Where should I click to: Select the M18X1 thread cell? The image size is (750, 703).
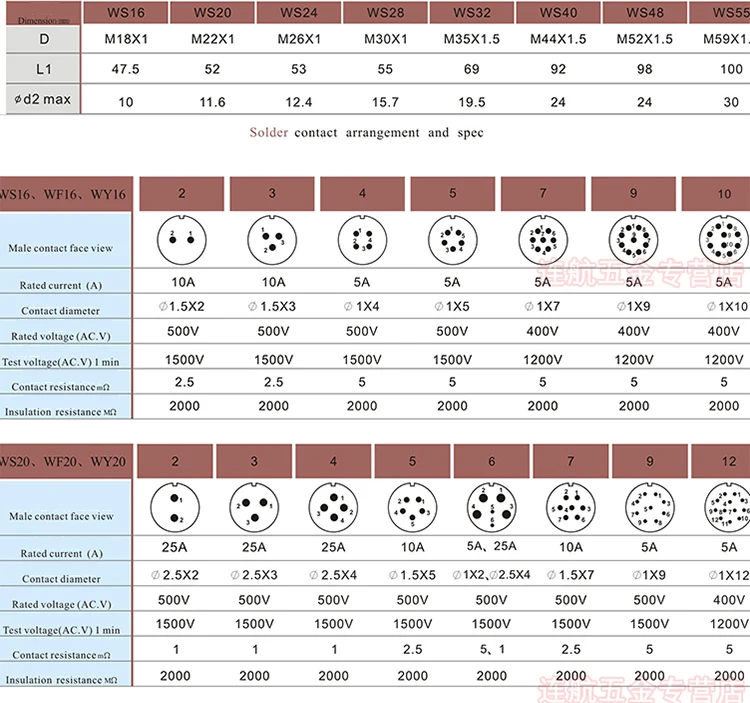[126, 39]
